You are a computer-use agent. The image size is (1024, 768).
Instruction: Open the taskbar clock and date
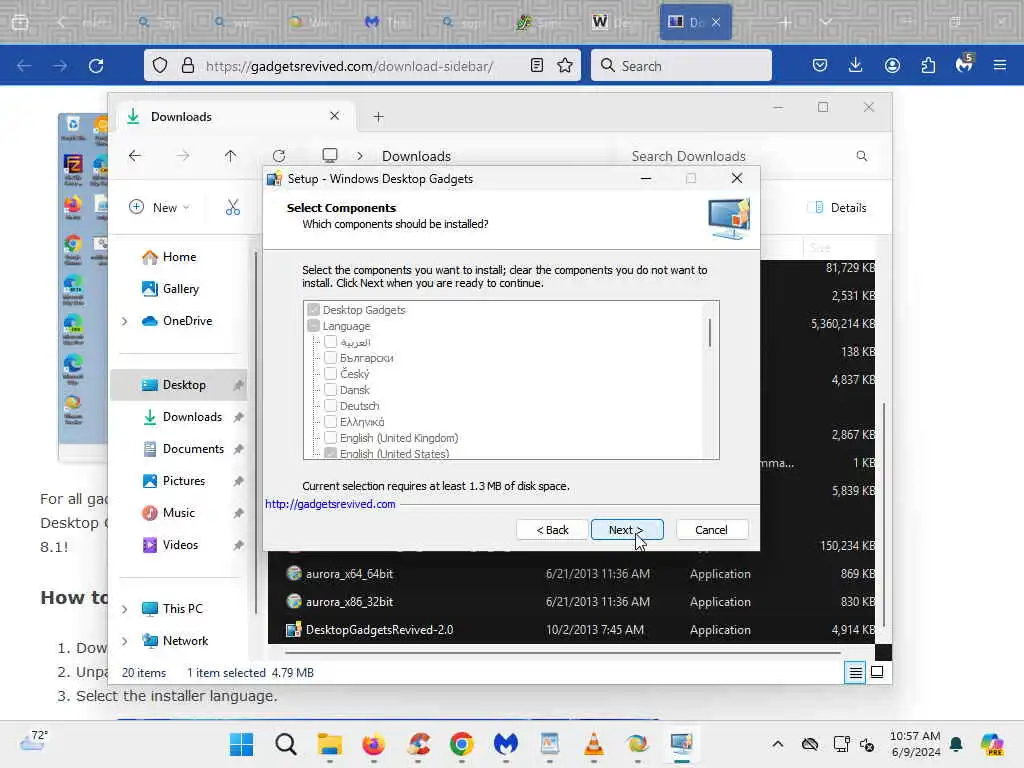tap(915, 744)
